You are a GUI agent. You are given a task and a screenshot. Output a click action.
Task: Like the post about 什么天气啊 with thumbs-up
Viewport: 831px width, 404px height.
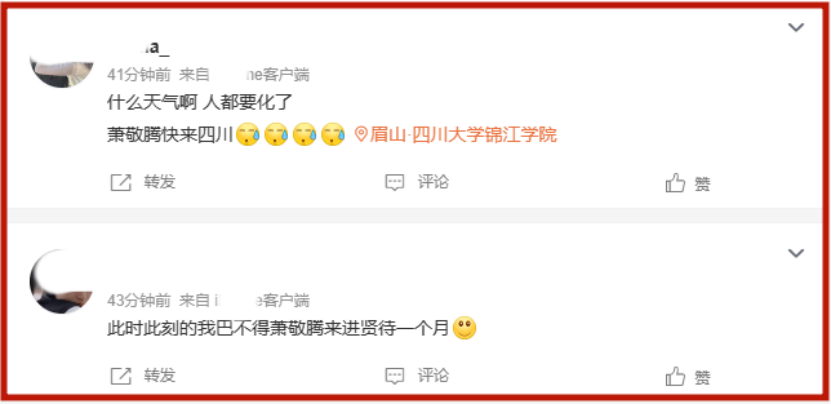point(675,183)
